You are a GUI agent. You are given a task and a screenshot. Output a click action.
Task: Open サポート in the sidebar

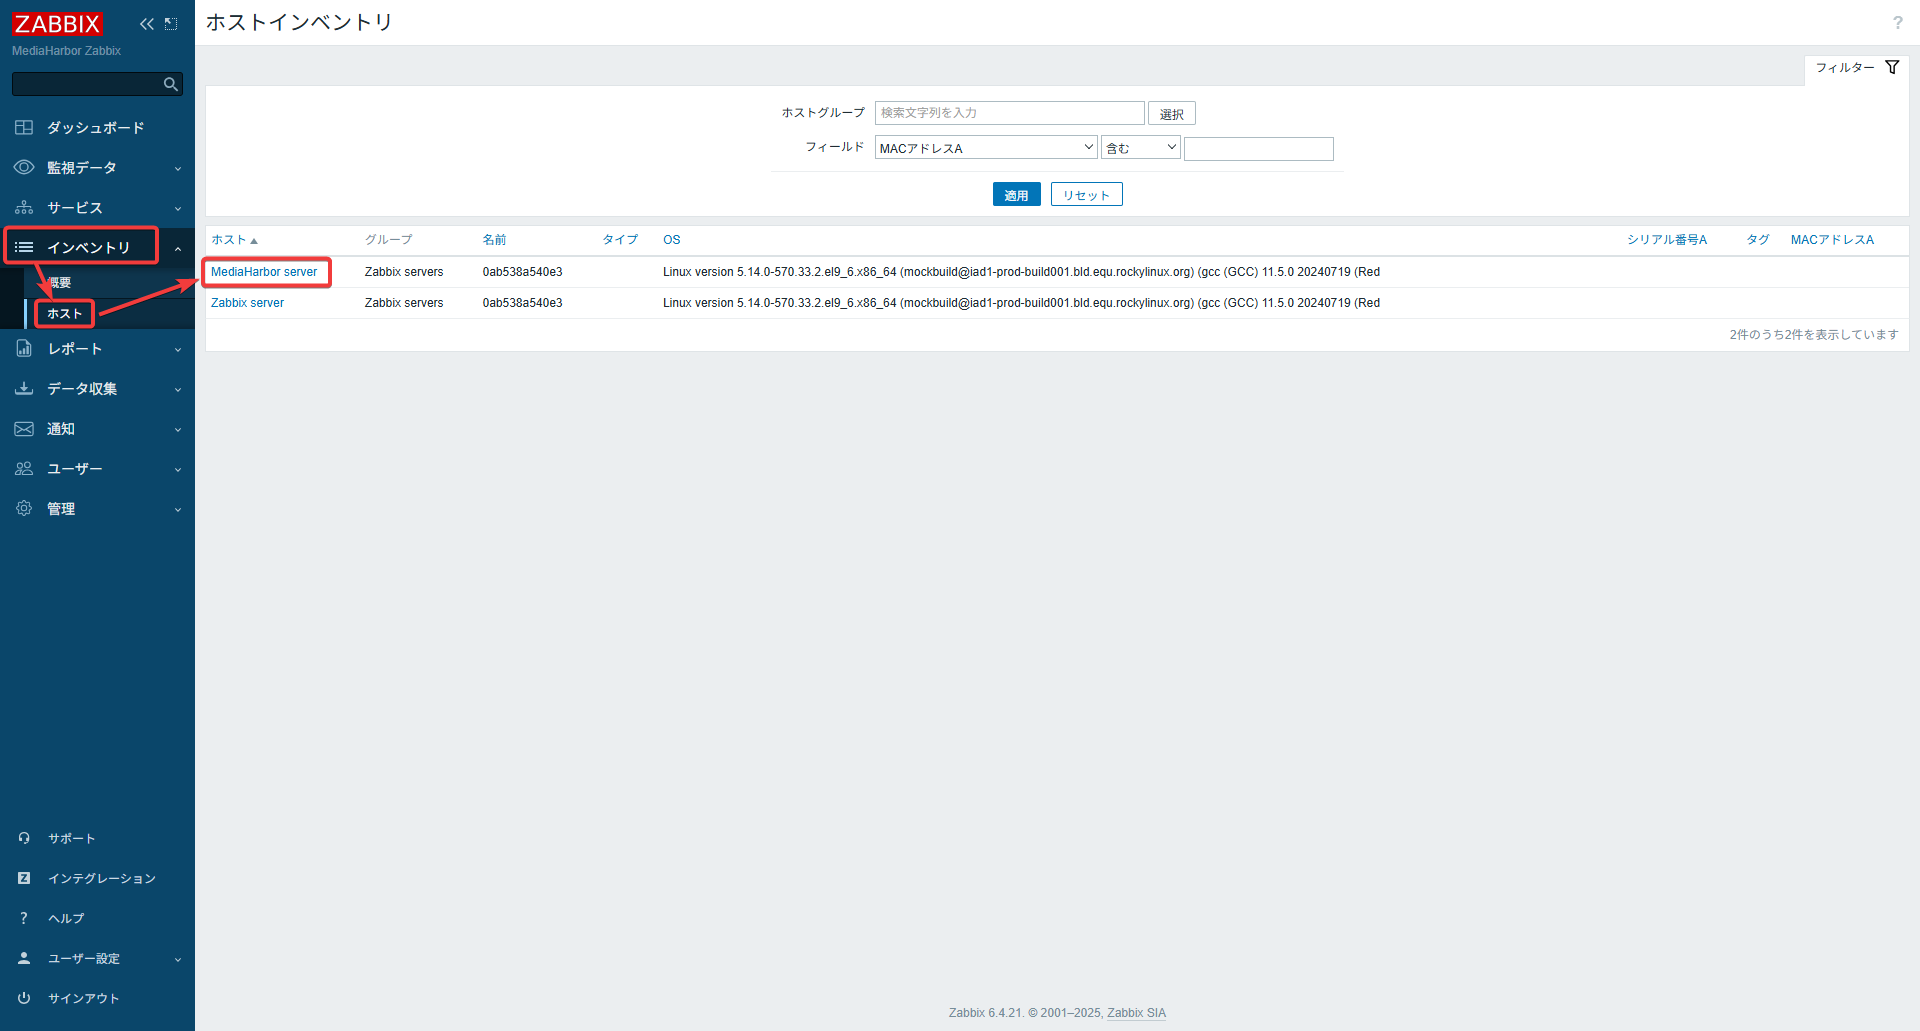pyautogui.click(x=71, y=838)
